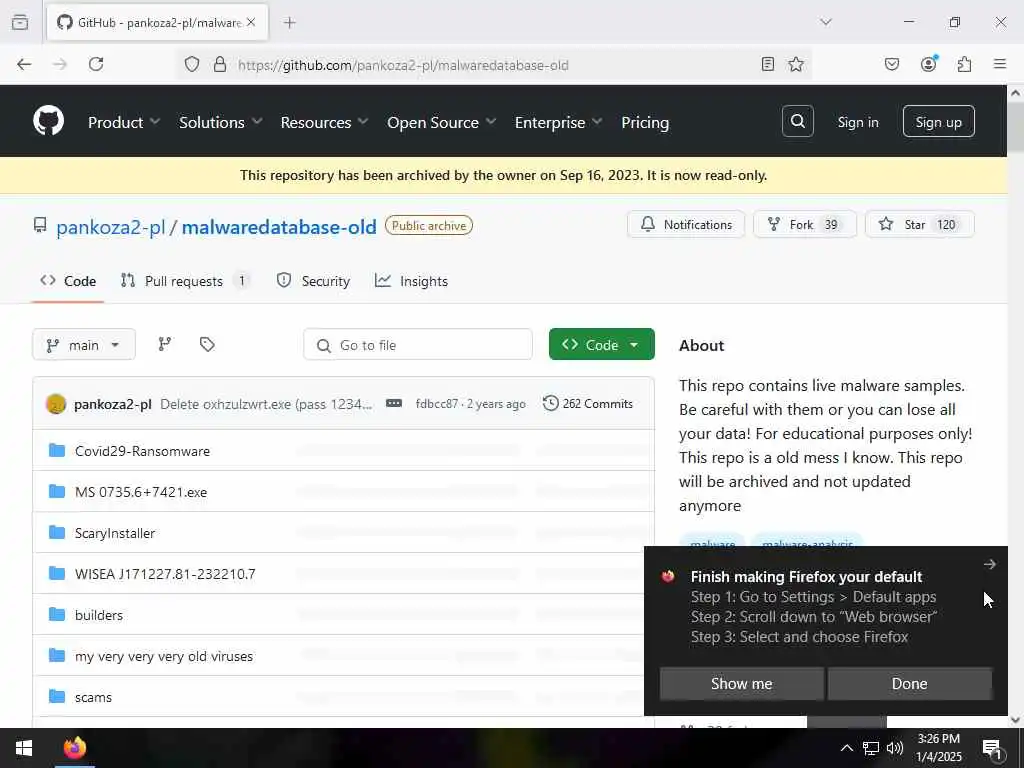The width and height of the screenshot is (1024, 768).
Task: Open the WISEA J171227.81-232210.7 folder
Action: [x=165, y=574]
